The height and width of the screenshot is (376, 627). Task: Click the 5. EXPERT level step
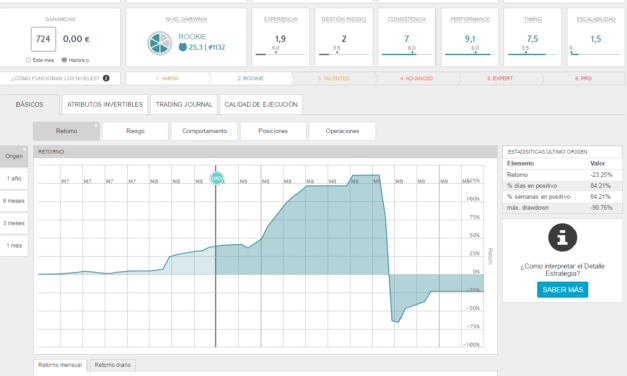click(500, 78)
